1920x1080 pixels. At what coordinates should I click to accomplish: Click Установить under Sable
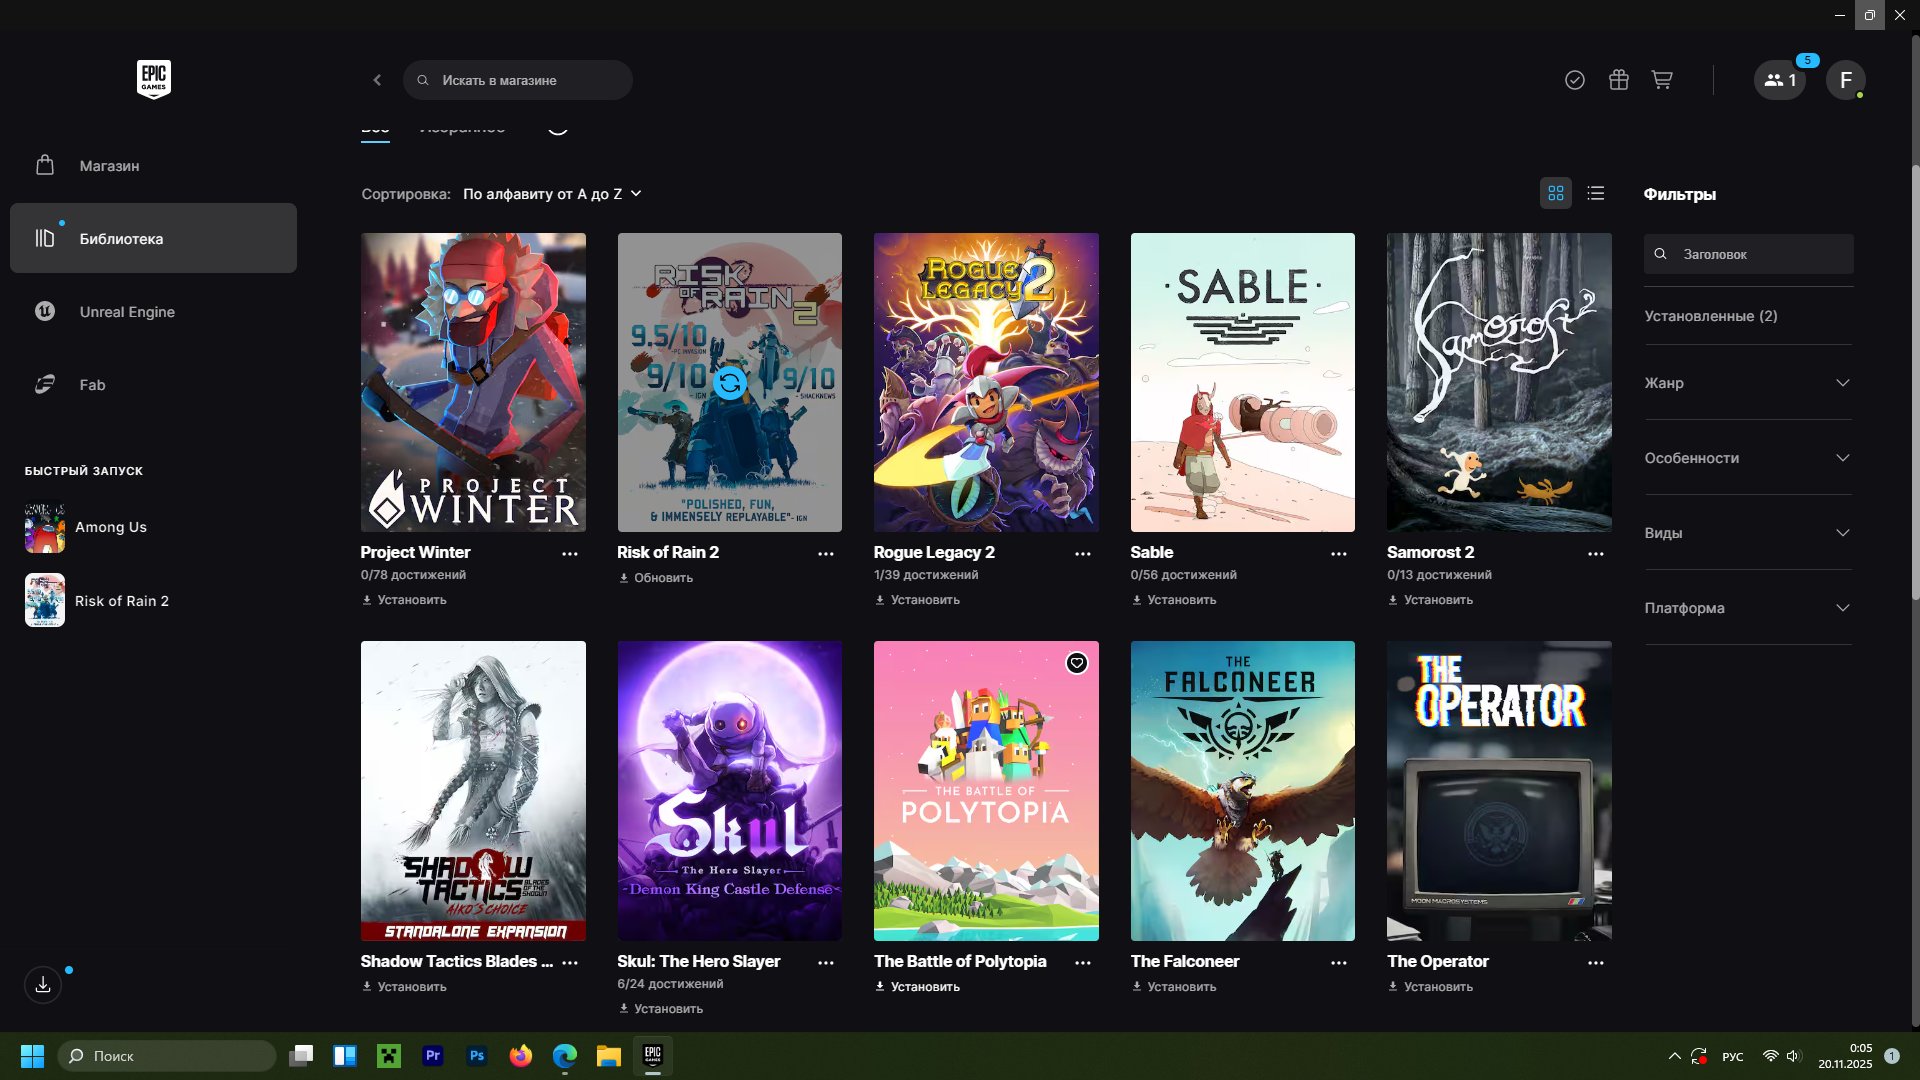(1173, 600)
